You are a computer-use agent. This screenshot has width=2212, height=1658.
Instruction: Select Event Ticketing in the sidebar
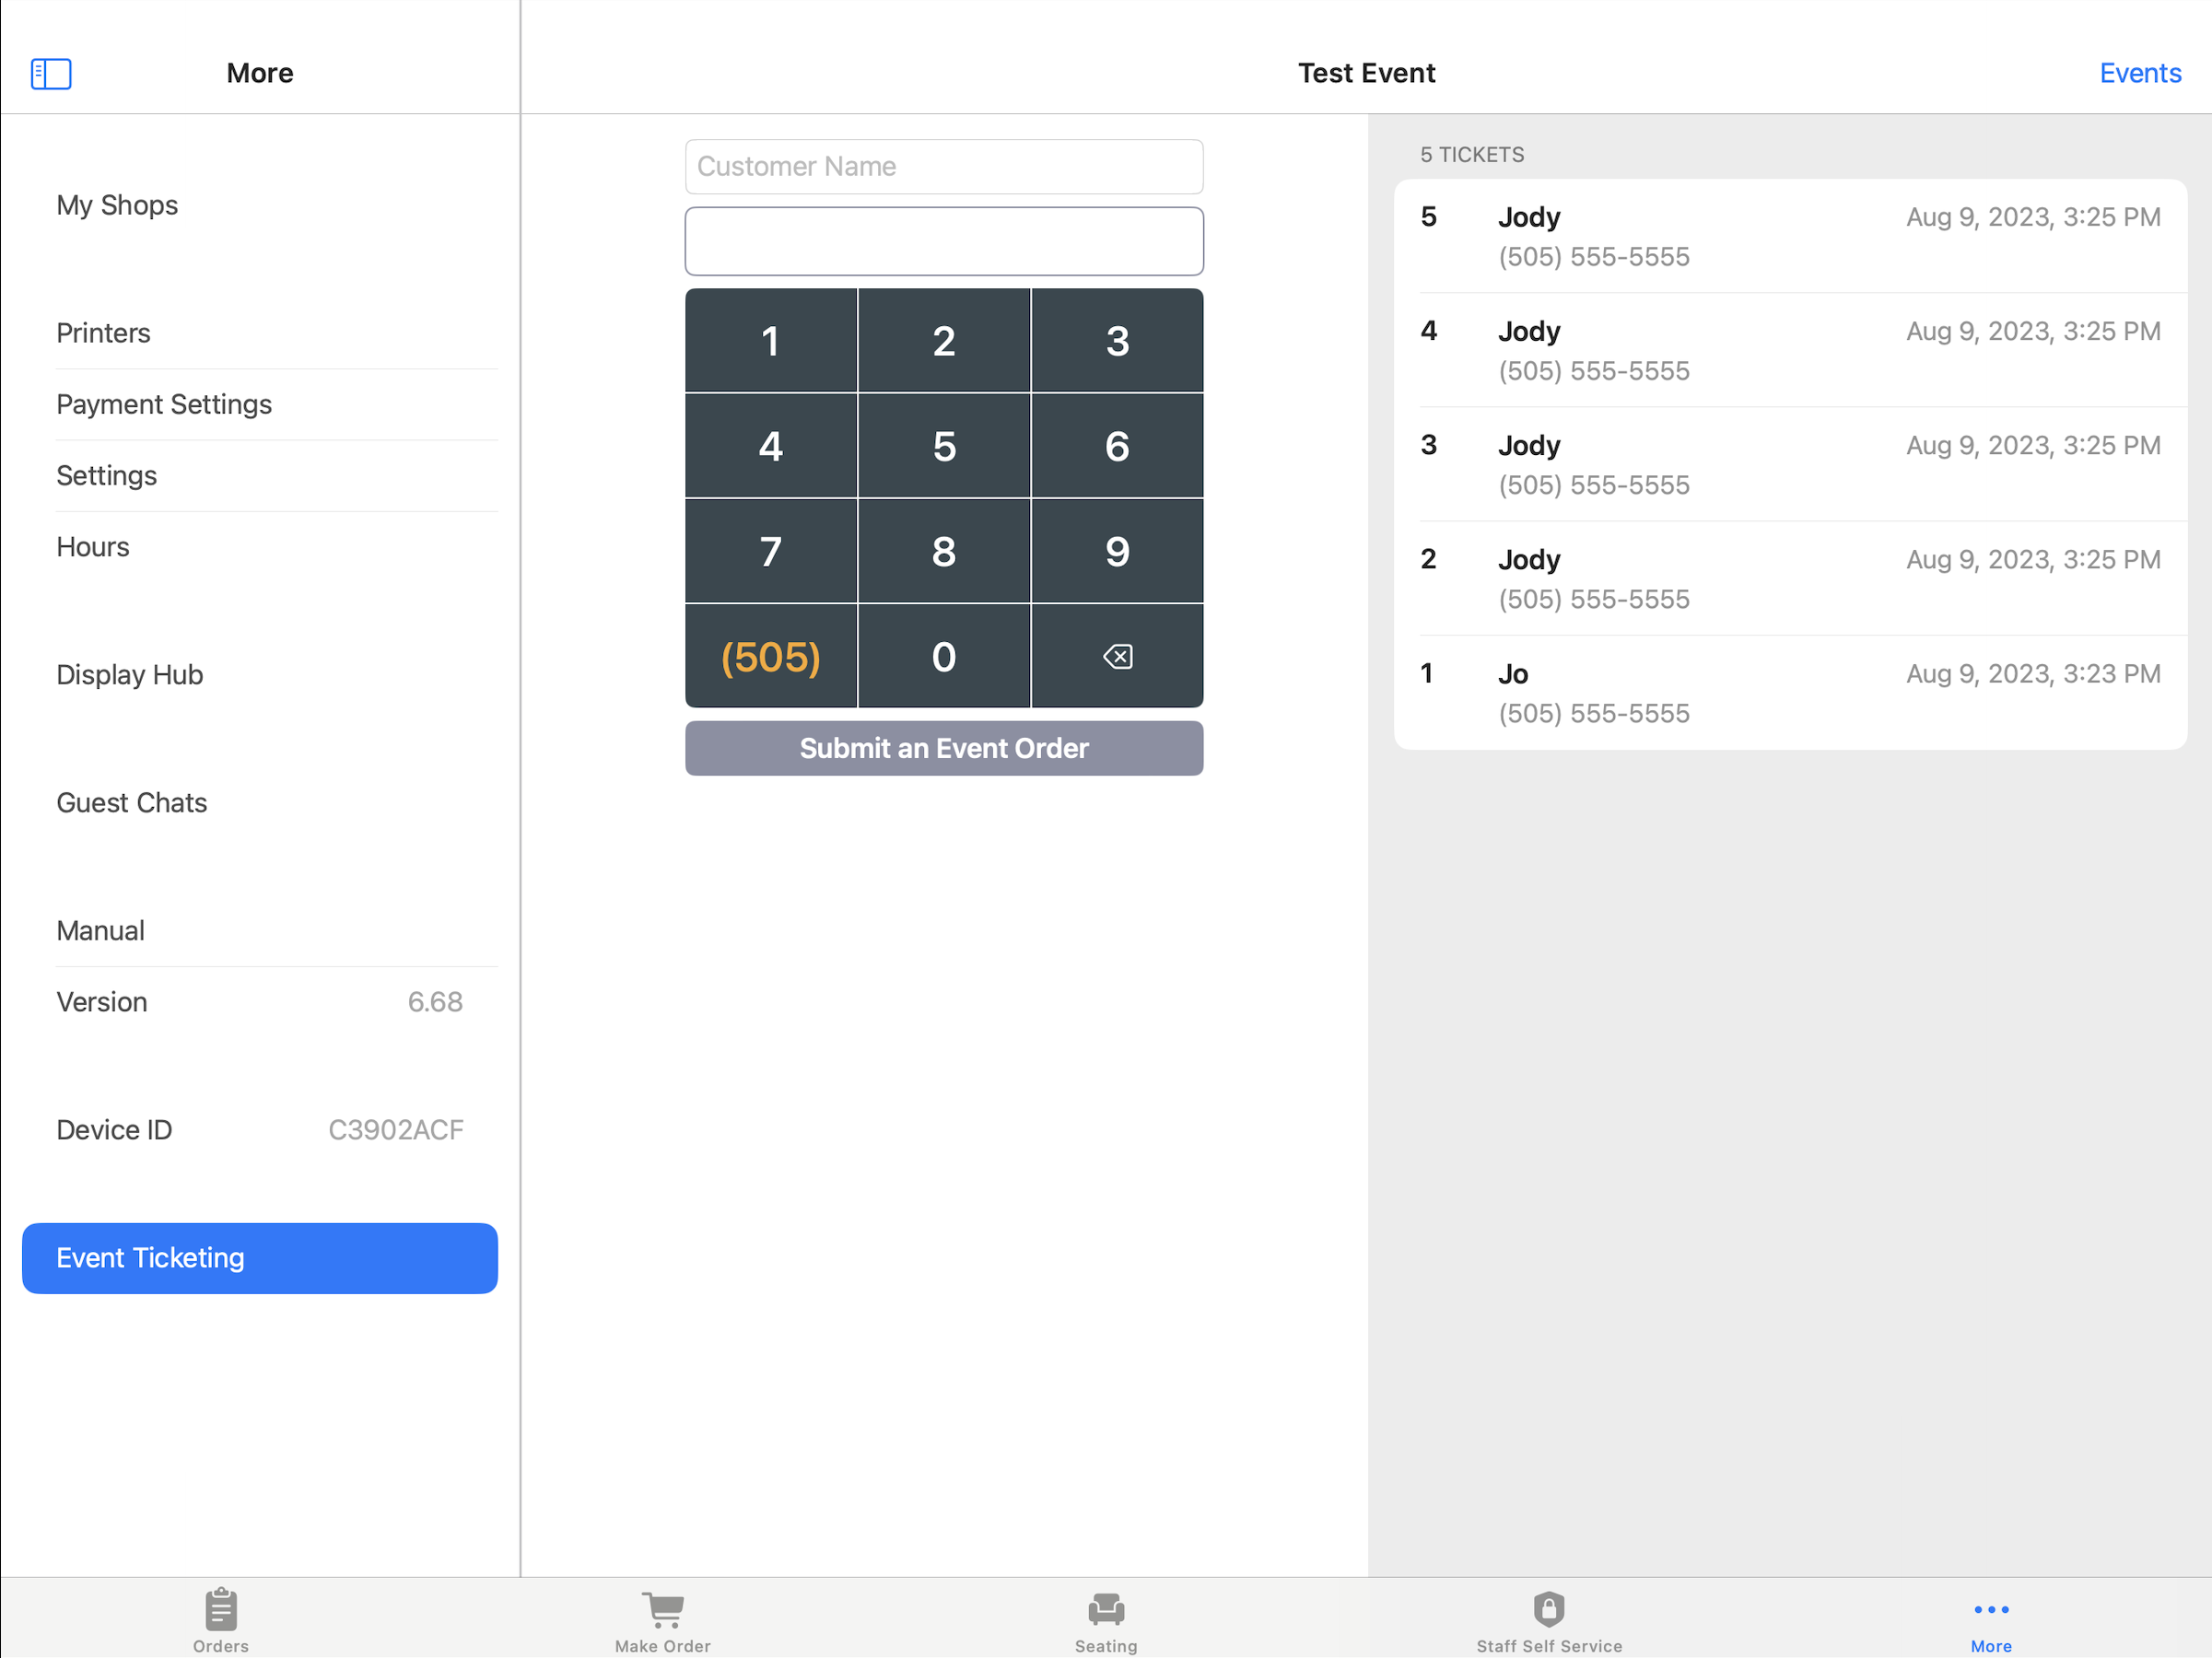tap(260, 1258)
